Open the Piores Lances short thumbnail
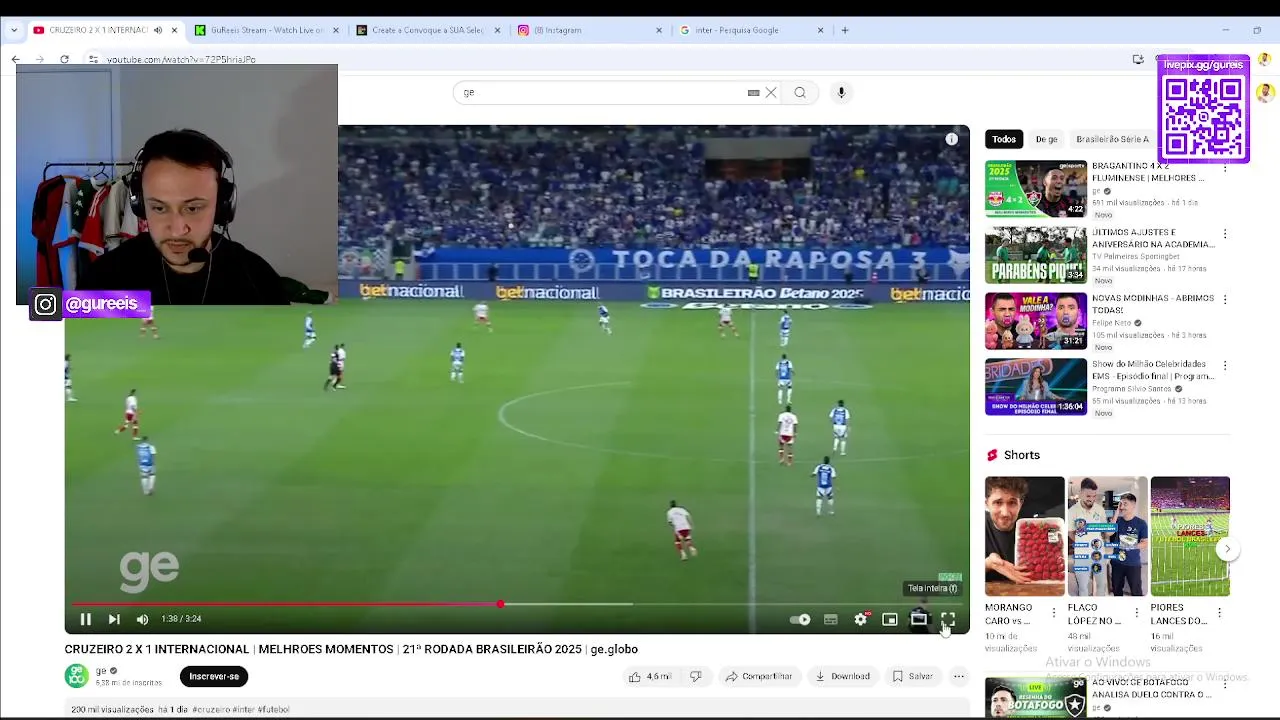The image size is (1280, 720). [x=1190, y=536]
